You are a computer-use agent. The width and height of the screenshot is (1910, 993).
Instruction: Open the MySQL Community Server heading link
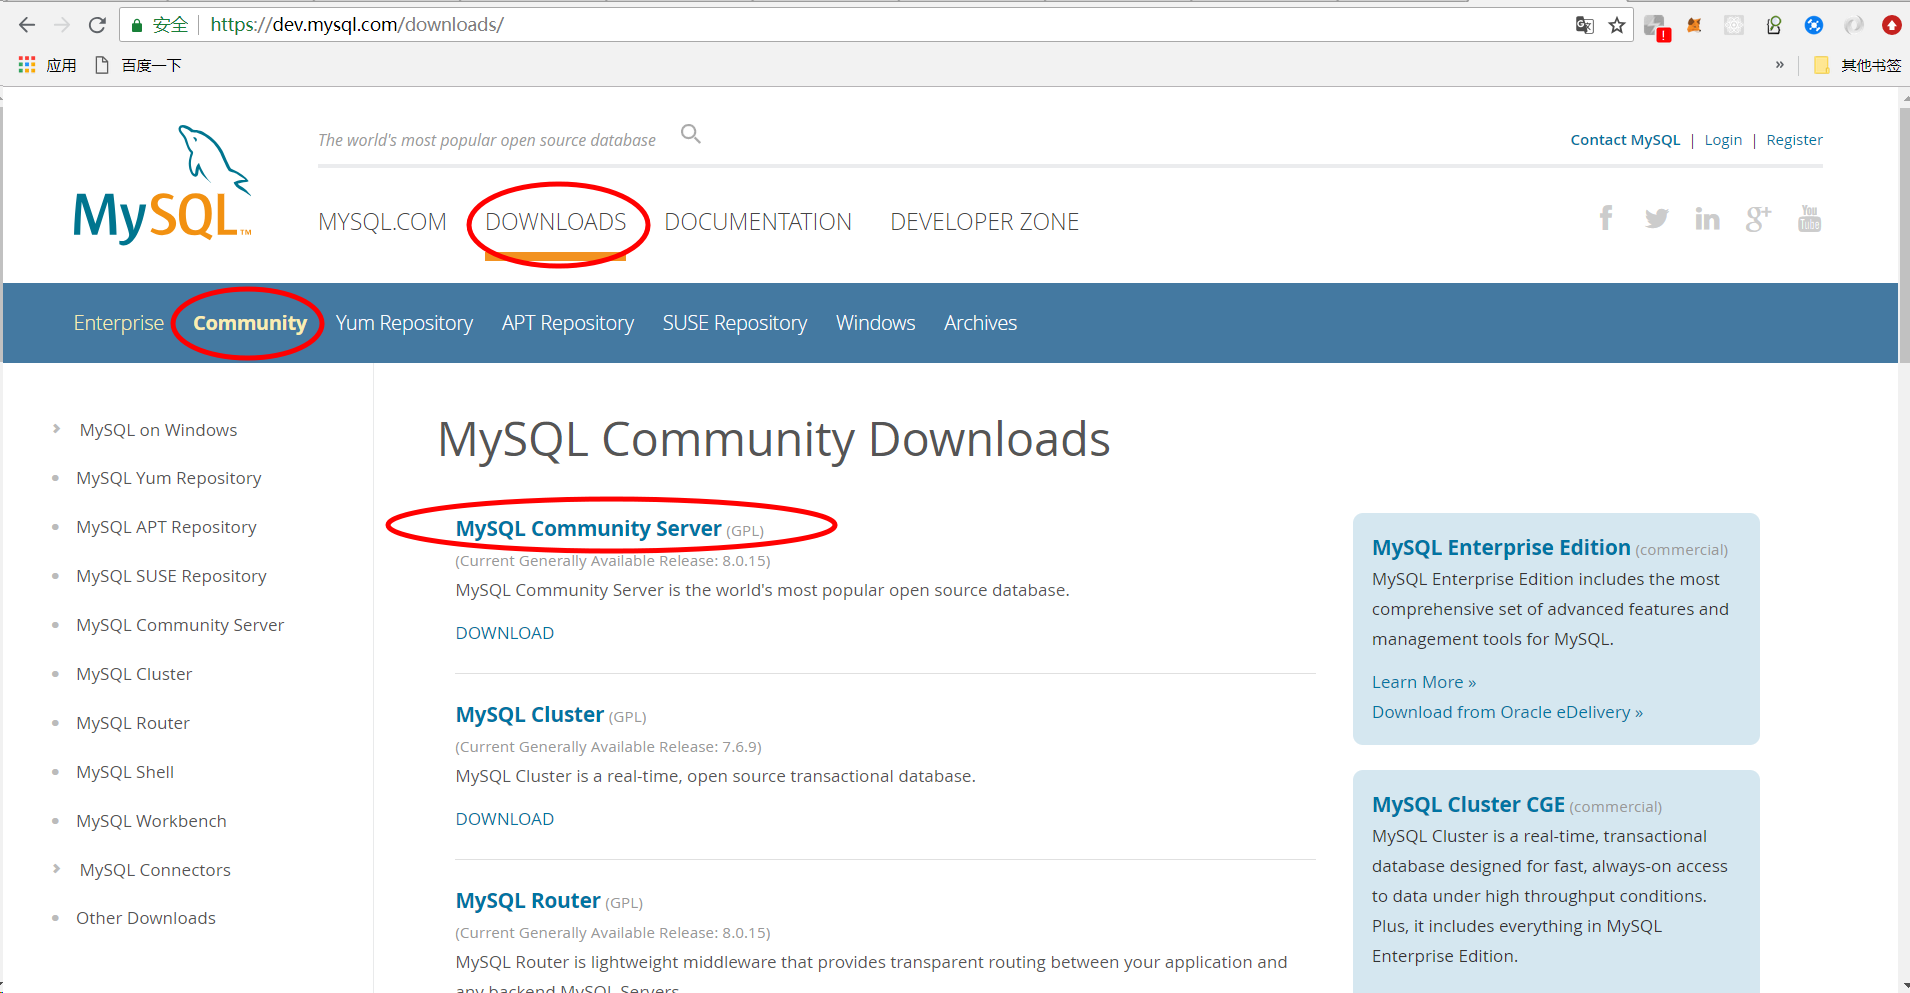pos(588,528)
